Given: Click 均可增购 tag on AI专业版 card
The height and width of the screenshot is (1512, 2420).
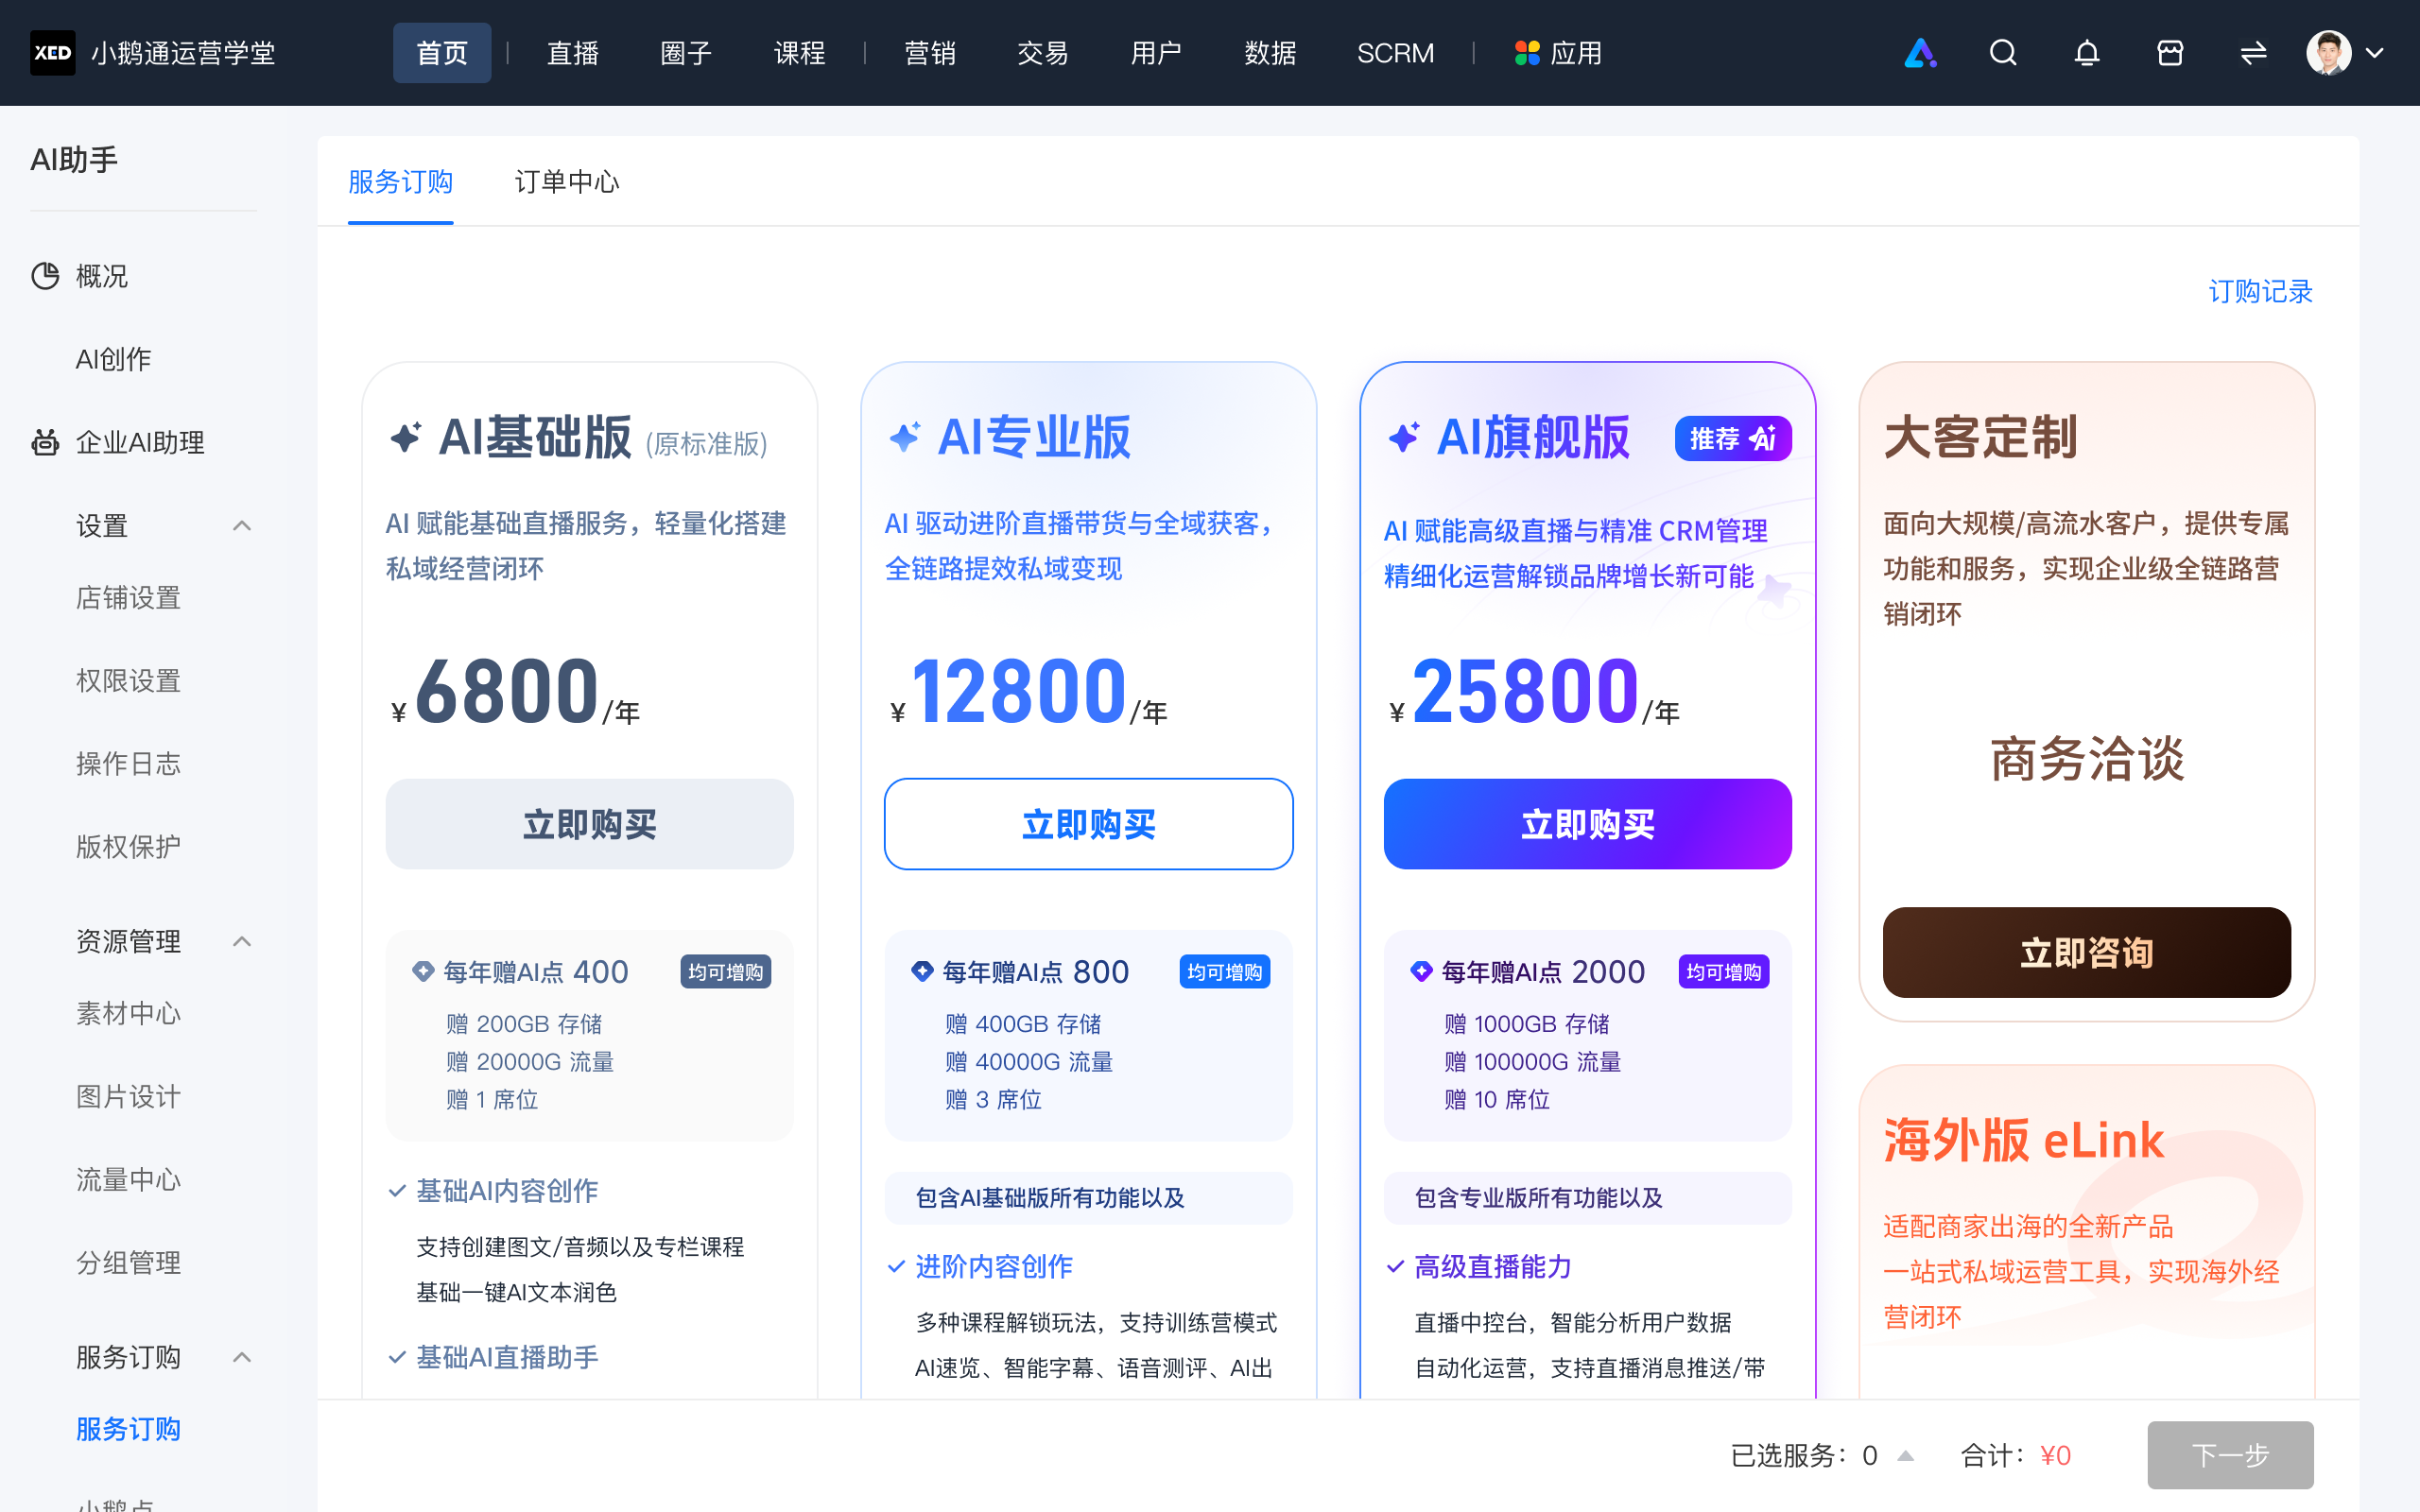Looking at the screenshot, I should pyautogui.click(x=1225, y=972).
